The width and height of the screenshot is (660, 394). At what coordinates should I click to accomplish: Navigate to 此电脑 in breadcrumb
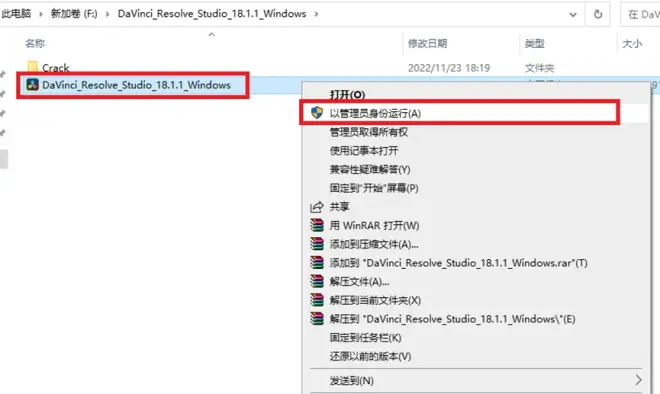16,14
